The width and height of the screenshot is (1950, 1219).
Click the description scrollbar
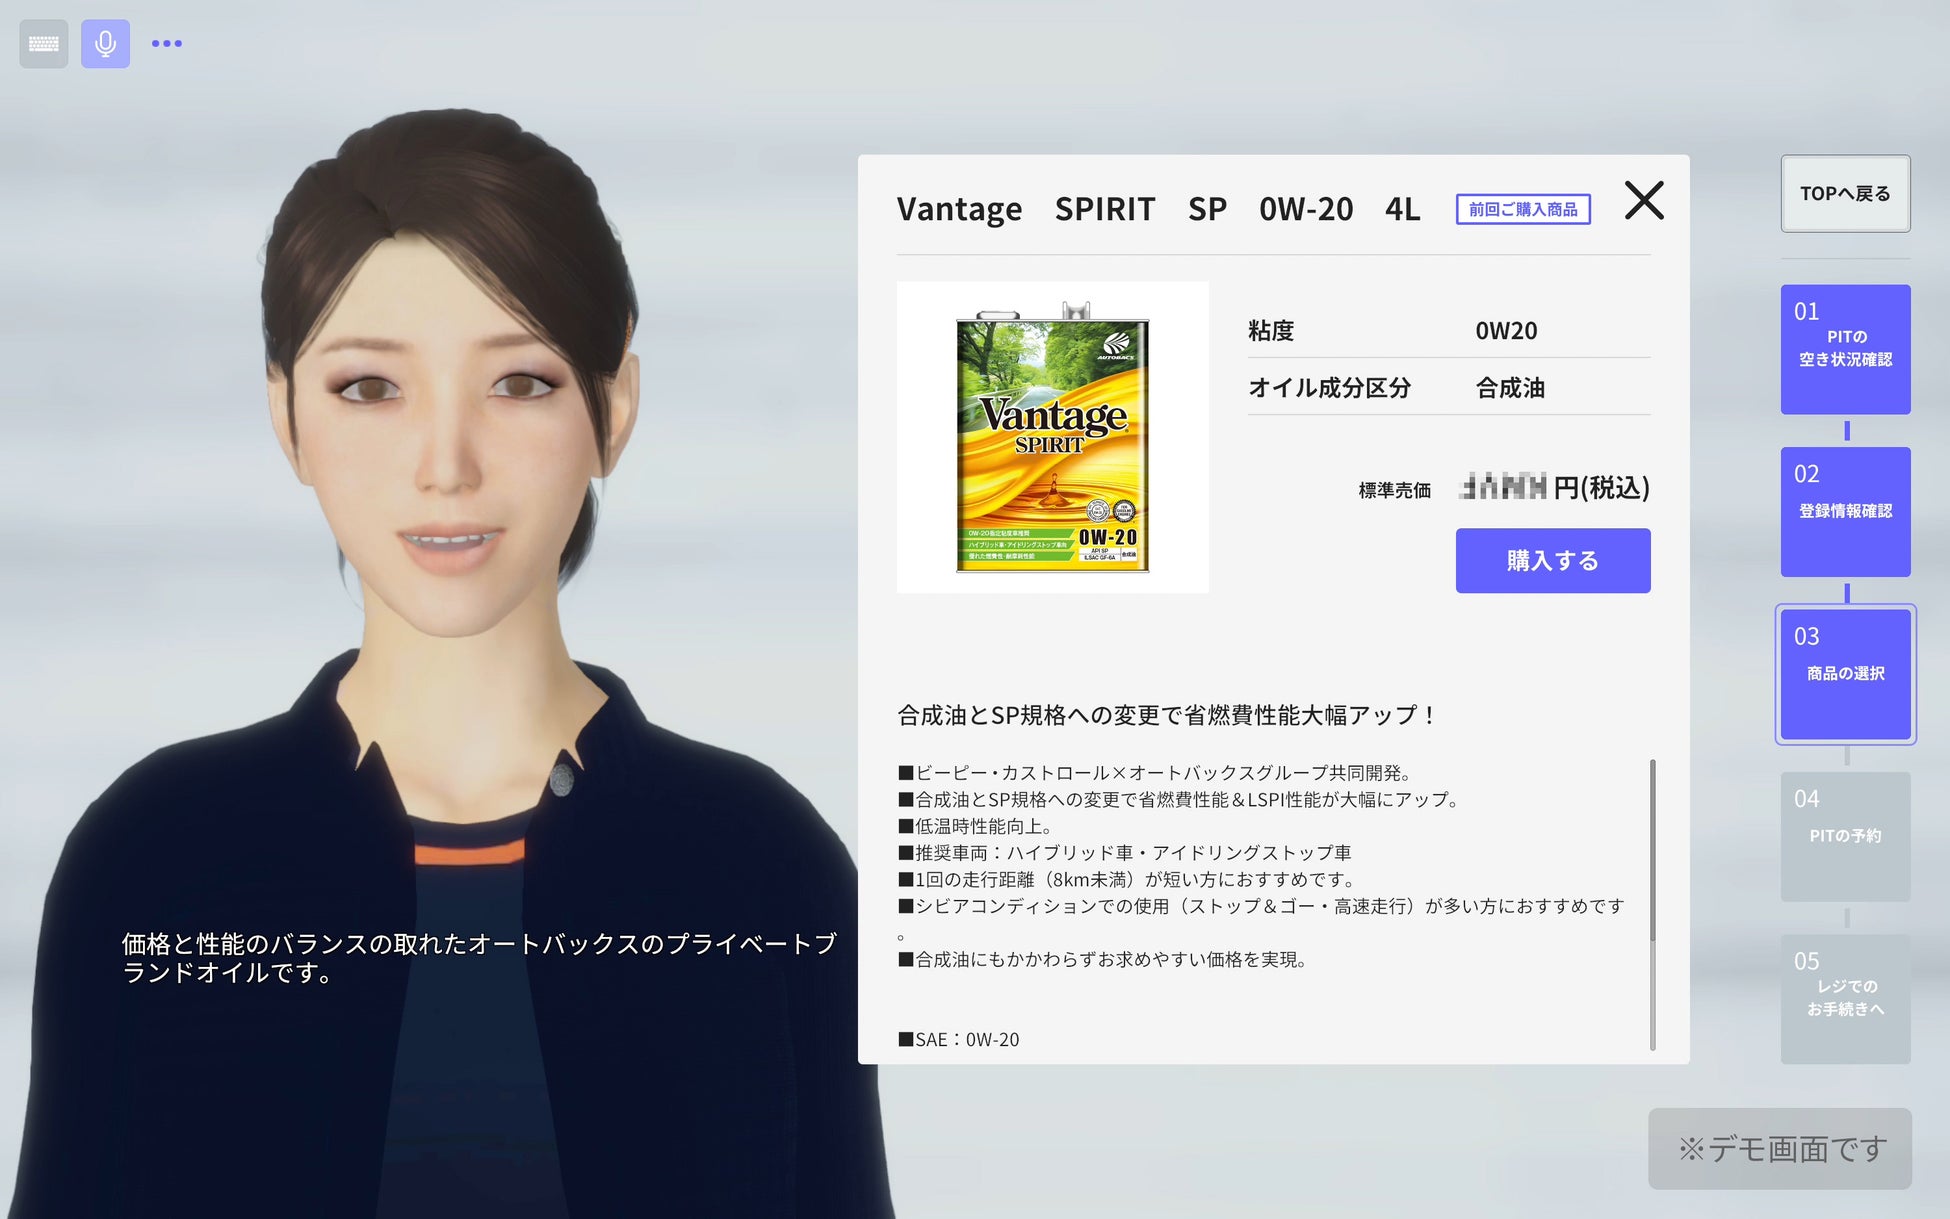click(x=1652, y=850)
